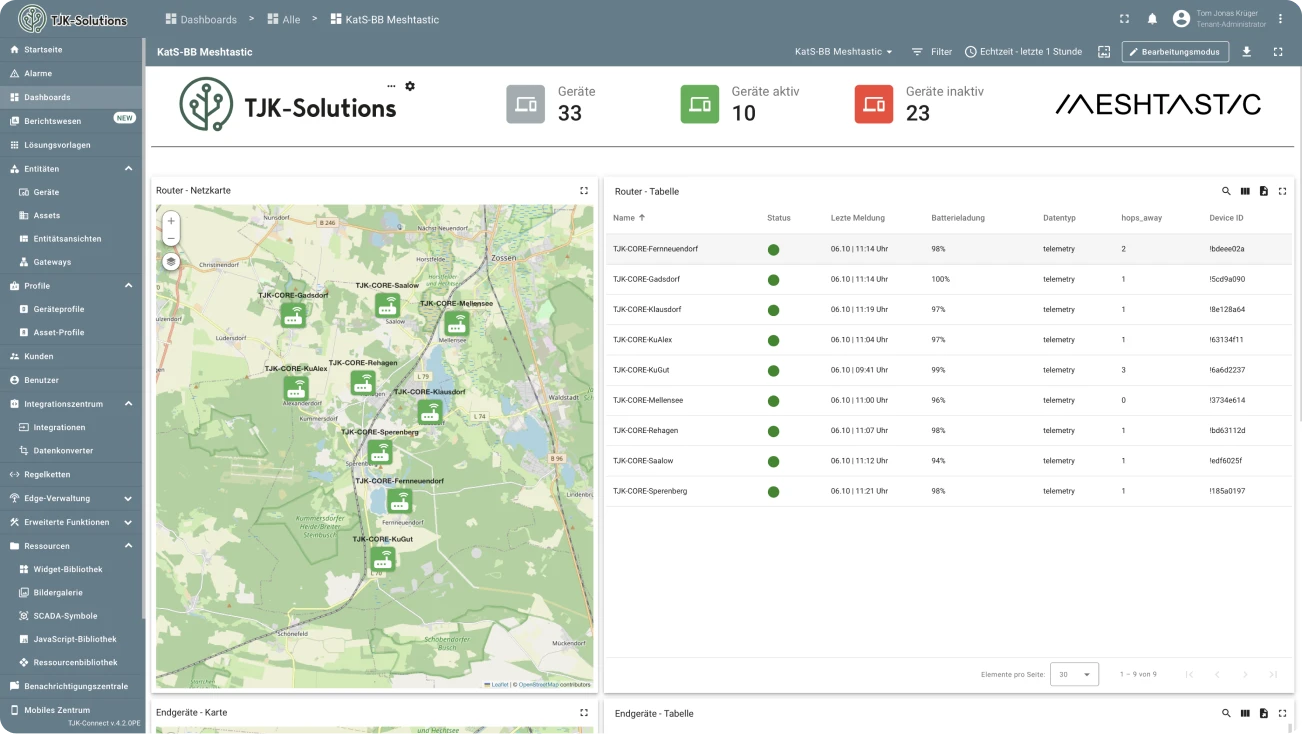The image size is (1302, 734).
Task: Open Alarme in the sidebar
Action: [38, 74]
